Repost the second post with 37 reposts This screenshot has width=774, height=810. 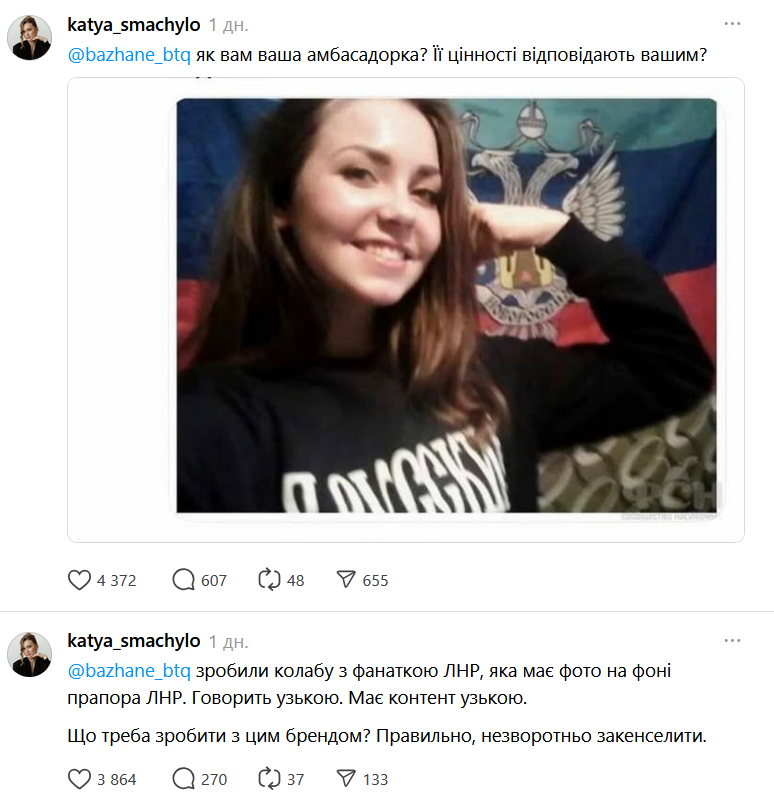269,779
